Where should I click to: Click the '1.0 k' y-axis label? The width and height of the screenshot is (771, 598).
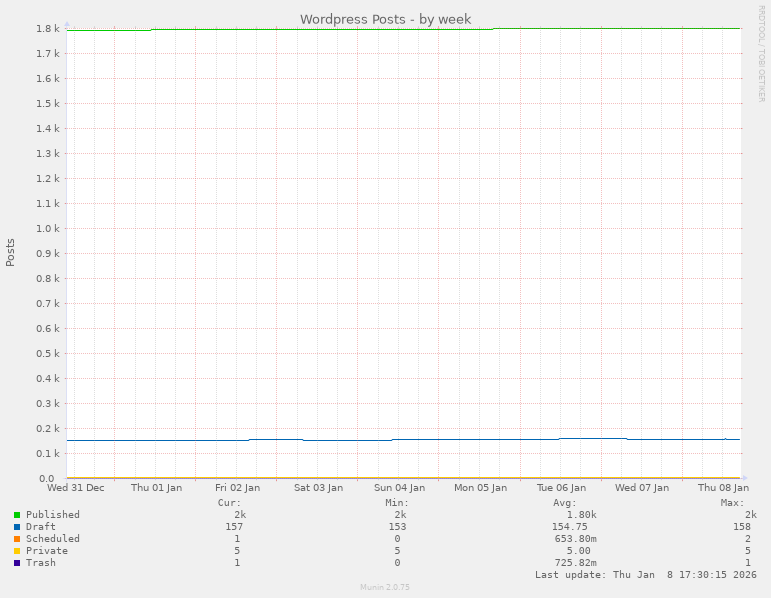tap(48, 229)
